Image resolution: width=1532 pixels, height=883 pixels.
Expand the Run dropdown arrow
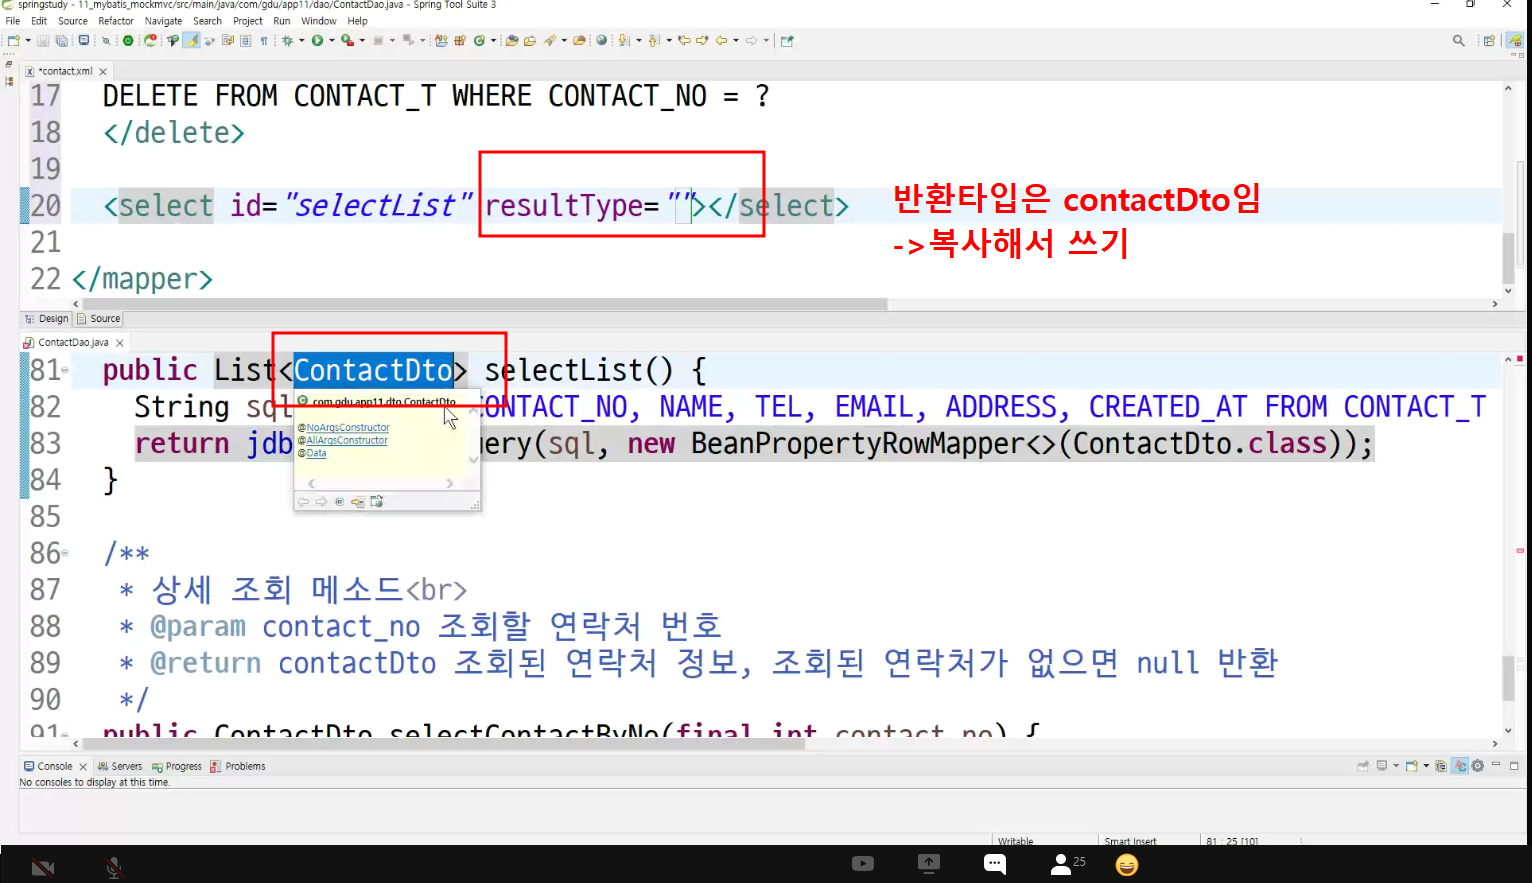332,41
